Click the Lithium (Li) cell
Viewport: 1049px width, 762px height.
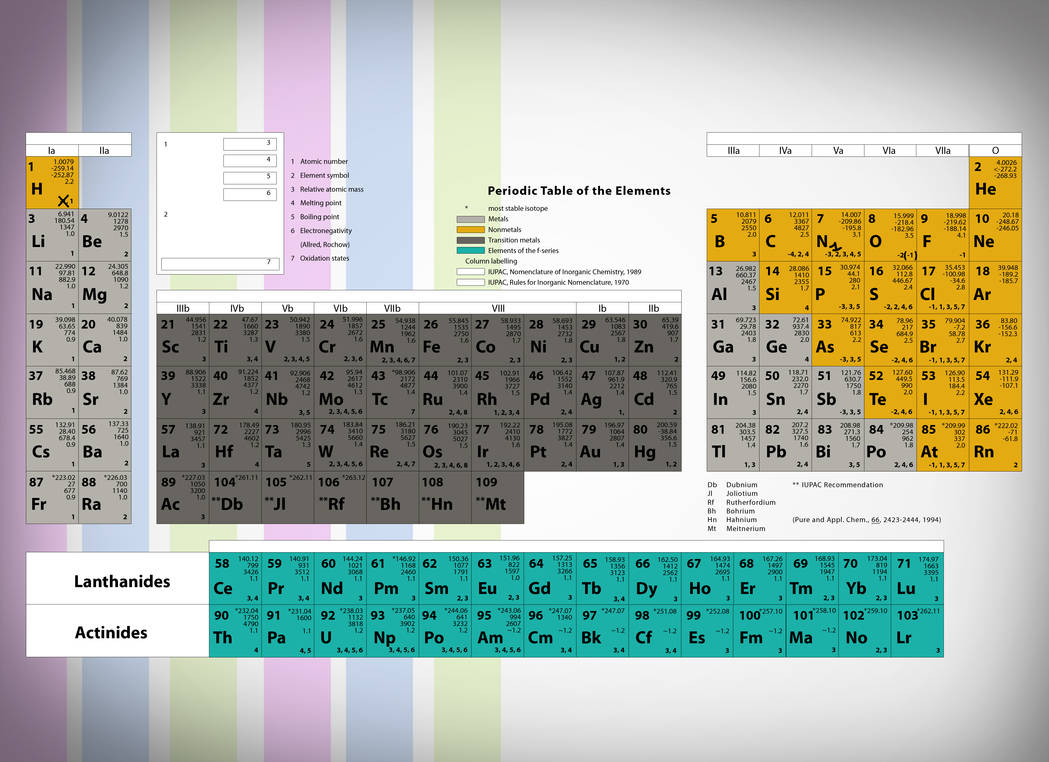[52, 235]
